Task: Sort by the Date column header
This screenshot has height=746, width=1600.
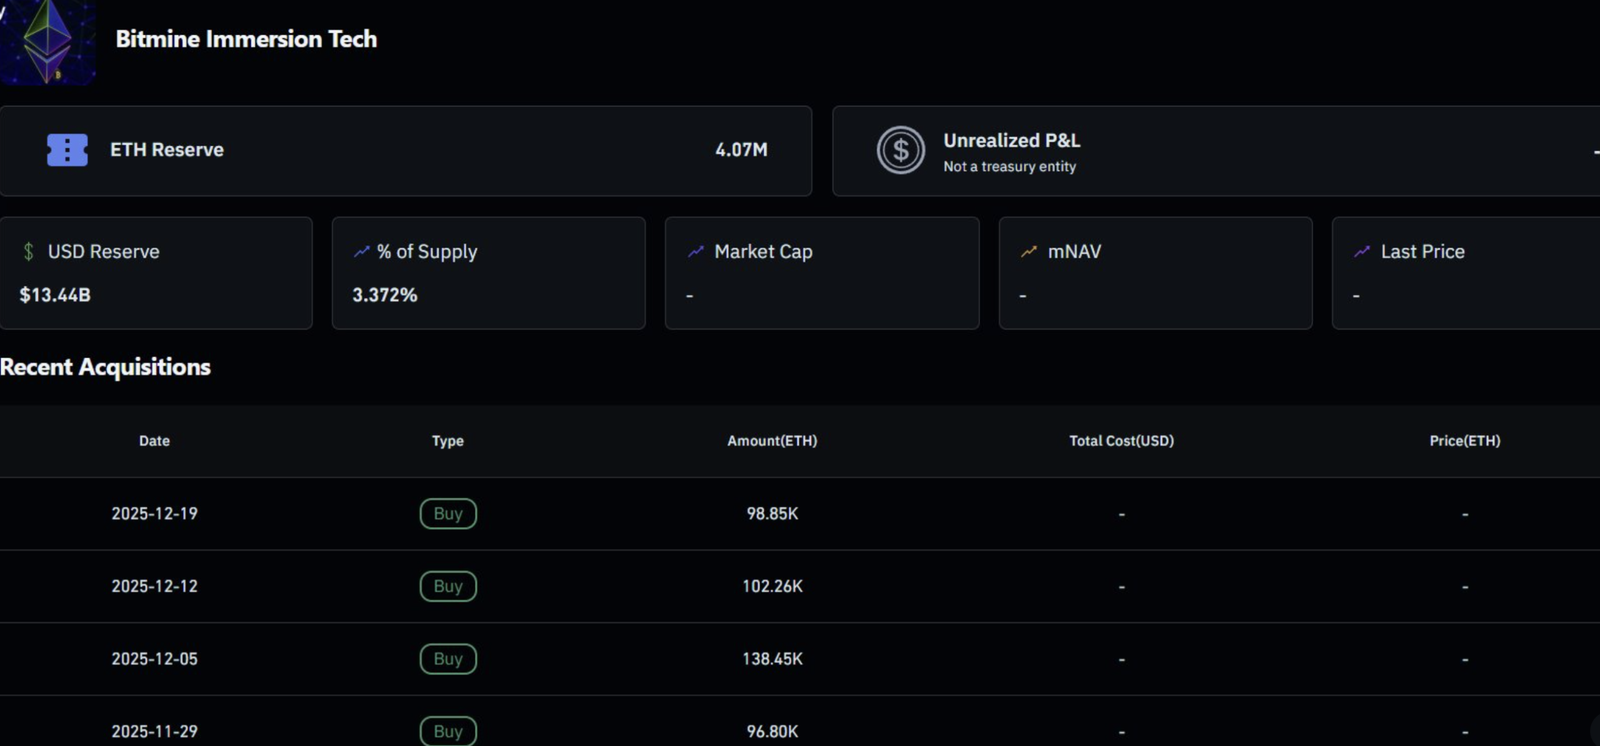Action: click(x=154, y=441)
